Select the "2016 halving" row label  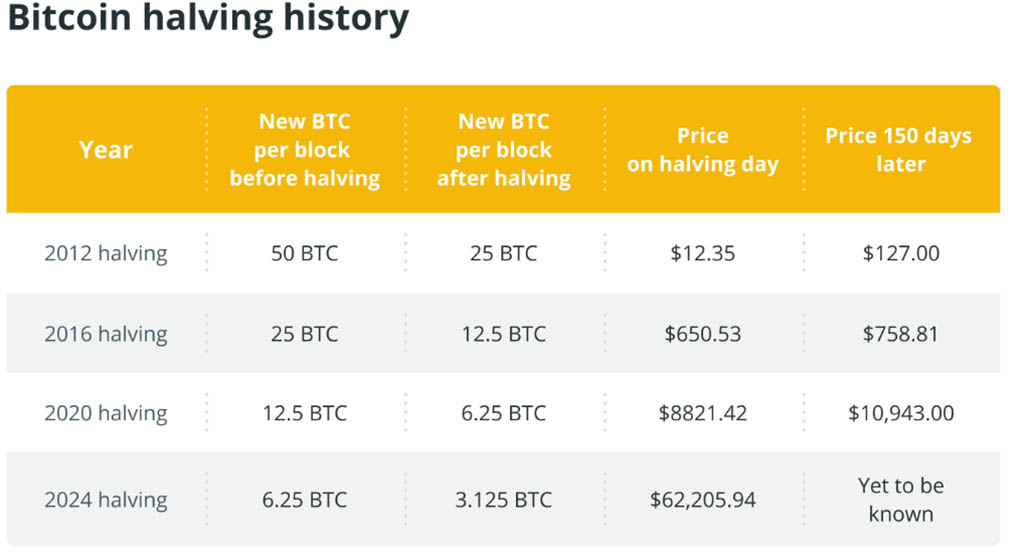105,333
